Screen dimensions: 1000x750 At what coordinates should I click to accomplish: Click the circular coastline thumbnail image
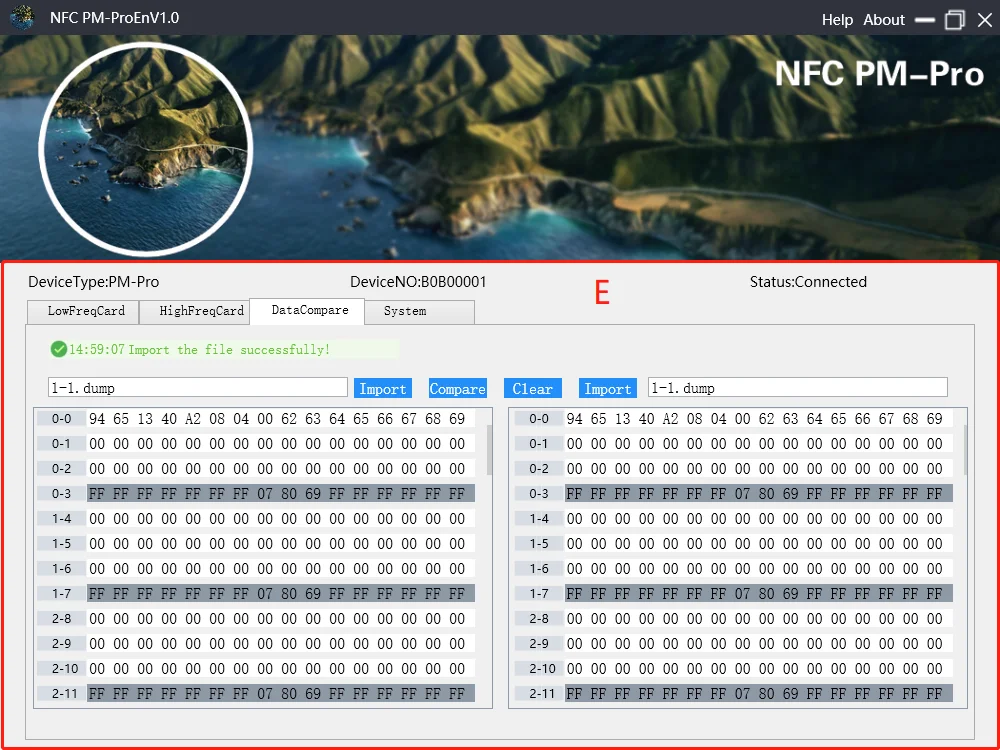pos(146,150)
